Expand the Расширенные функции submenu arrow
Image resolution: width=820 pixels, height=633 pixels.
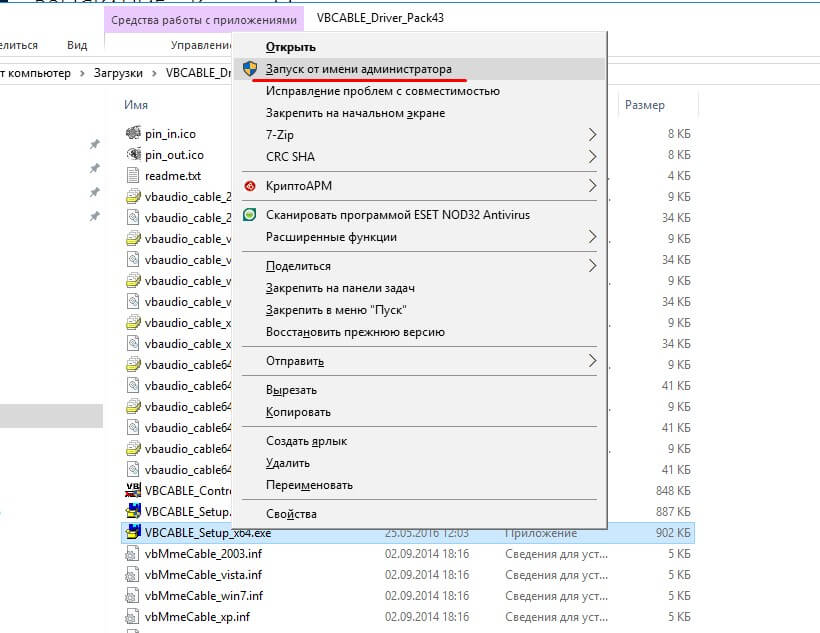pyautogui.click(x=592, y=236)
